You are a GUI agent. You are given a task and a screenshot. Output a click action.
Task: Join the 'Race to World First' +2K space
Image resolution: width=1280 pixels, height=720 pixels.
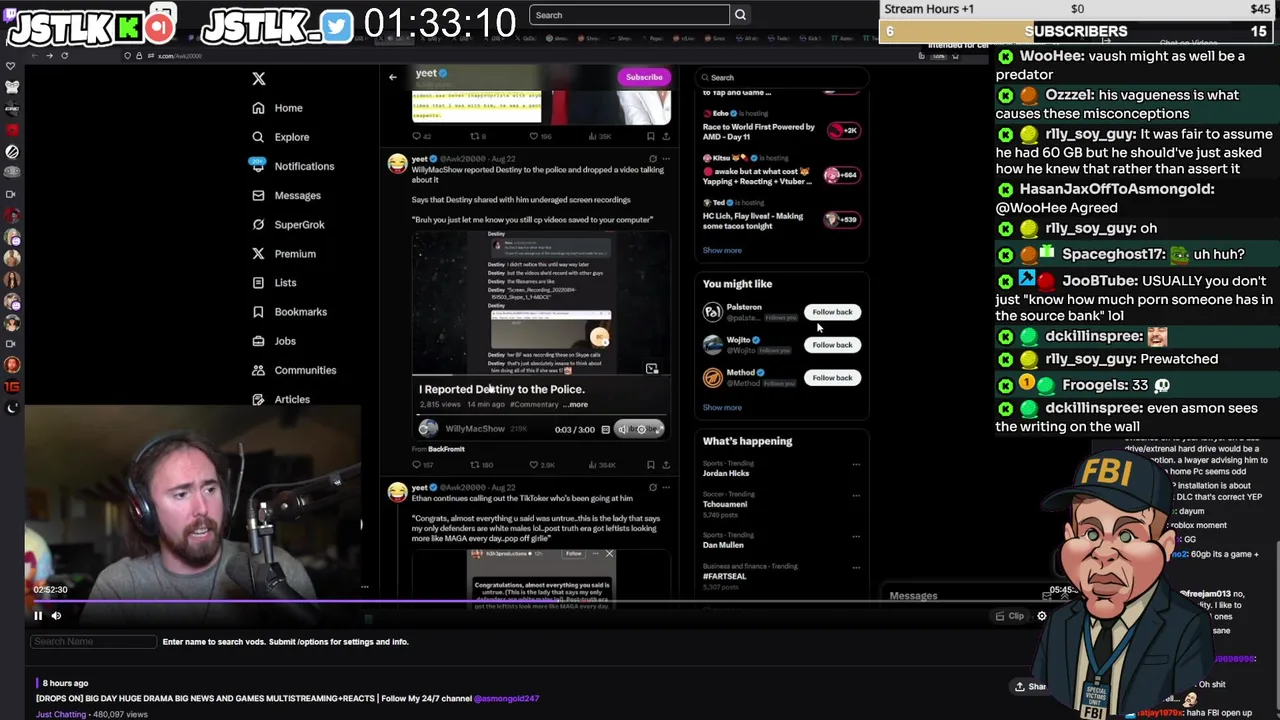843,130
